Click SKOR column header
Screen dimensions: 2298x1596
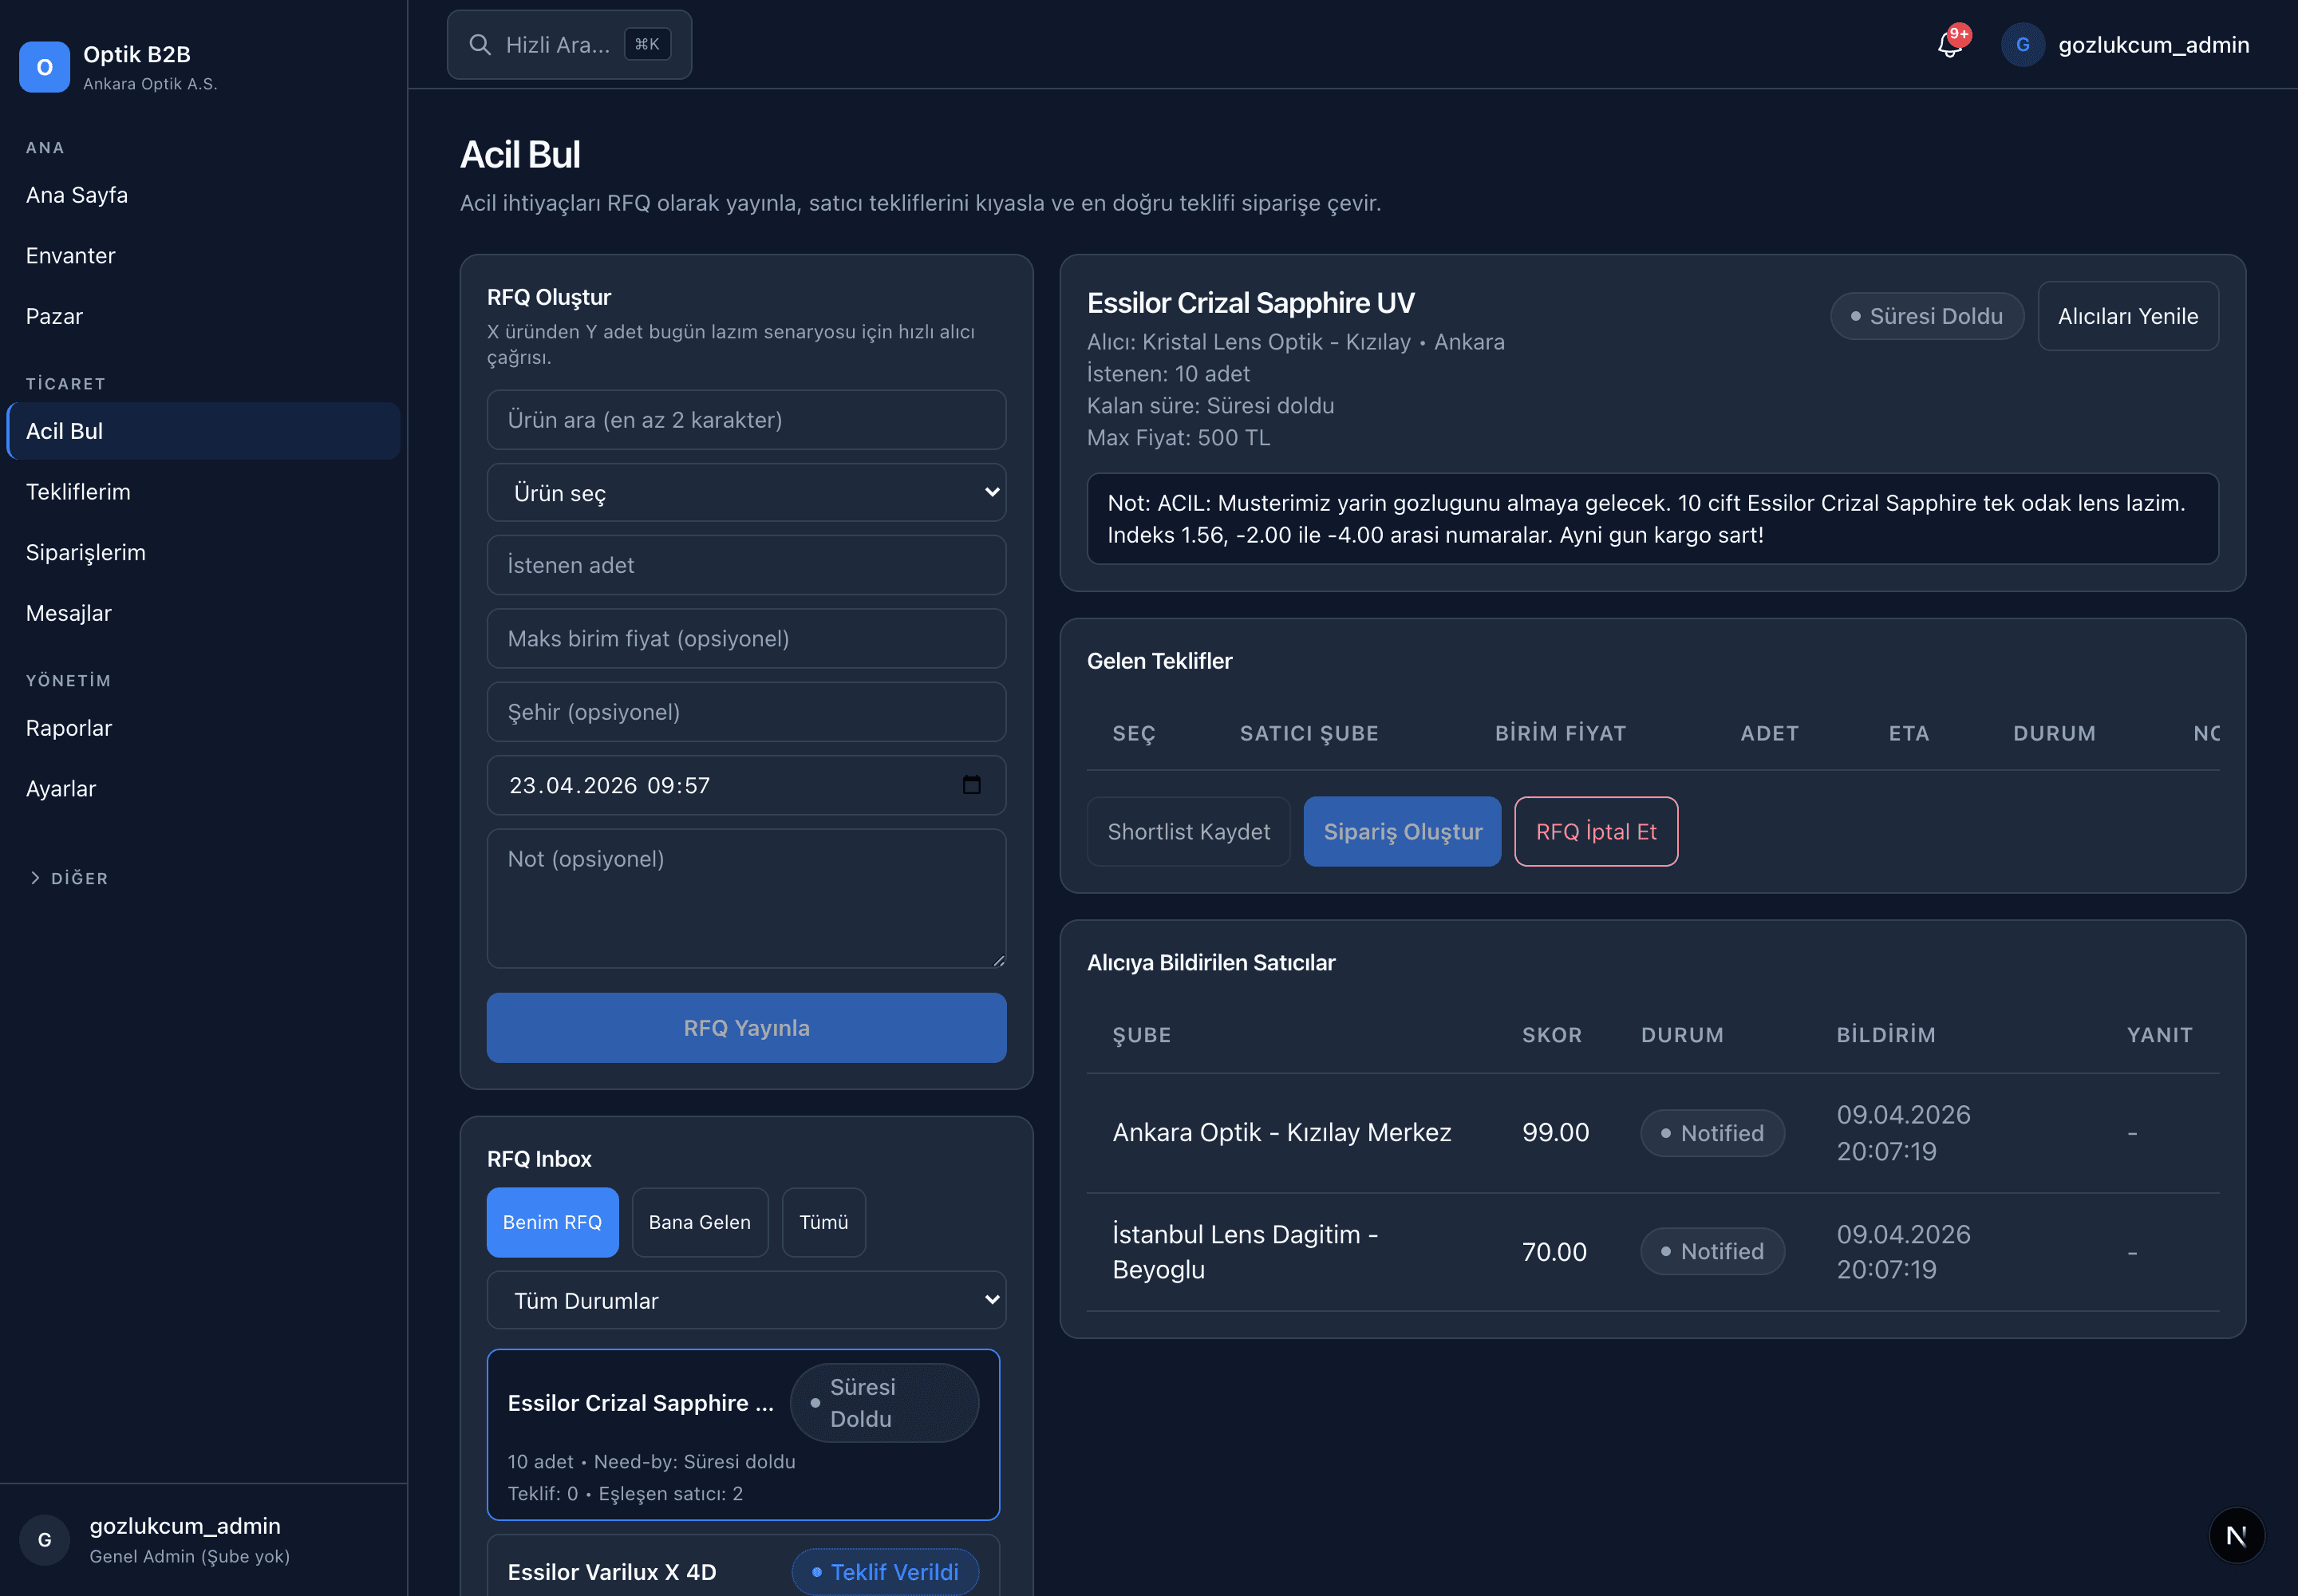[x=1552, y=1035]
